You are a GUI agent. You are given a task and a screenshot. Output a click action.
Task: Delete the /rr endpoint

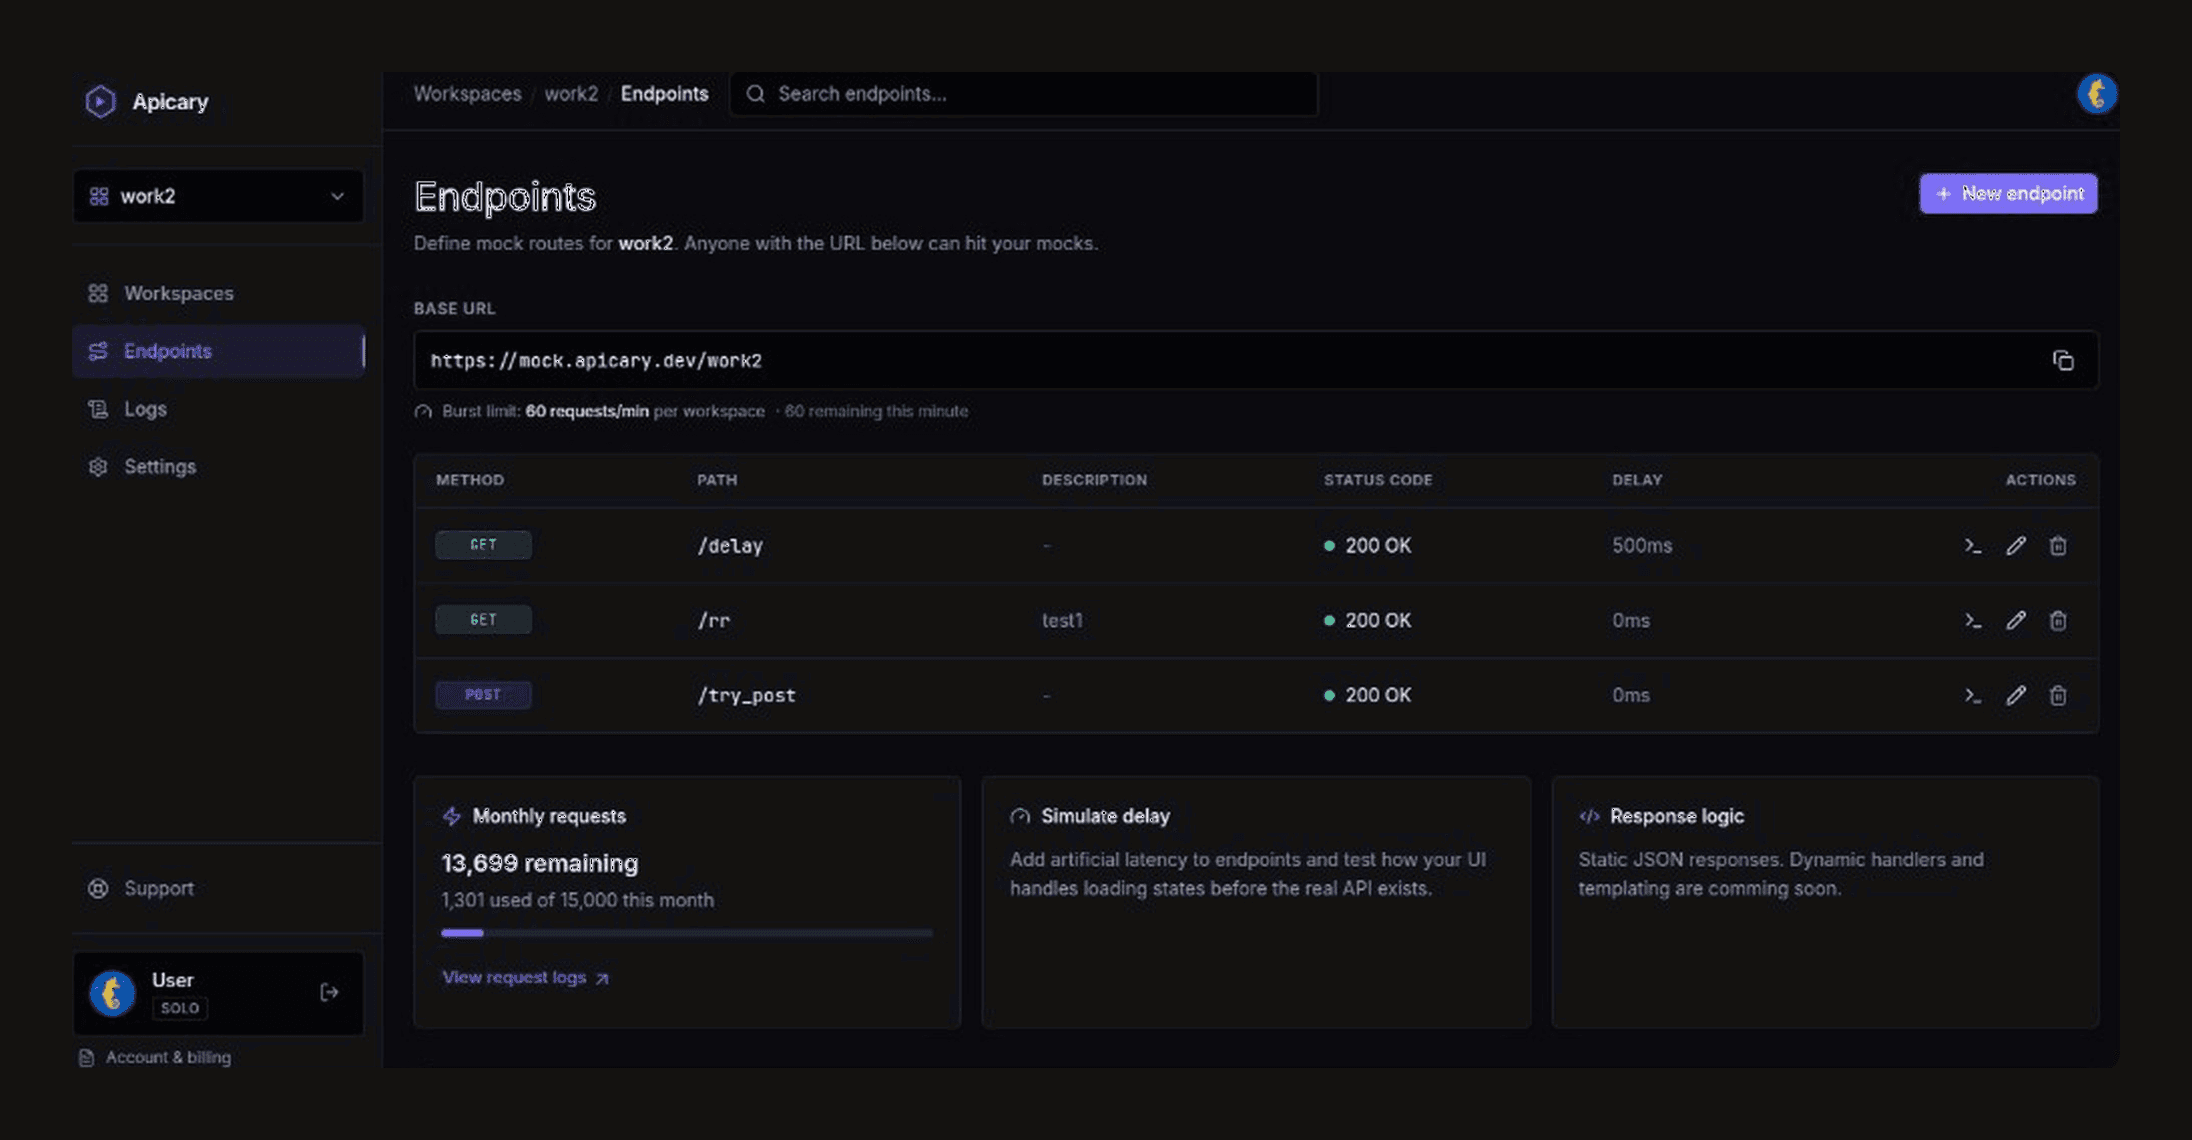pyautogui.click(x=2057, y=620)
